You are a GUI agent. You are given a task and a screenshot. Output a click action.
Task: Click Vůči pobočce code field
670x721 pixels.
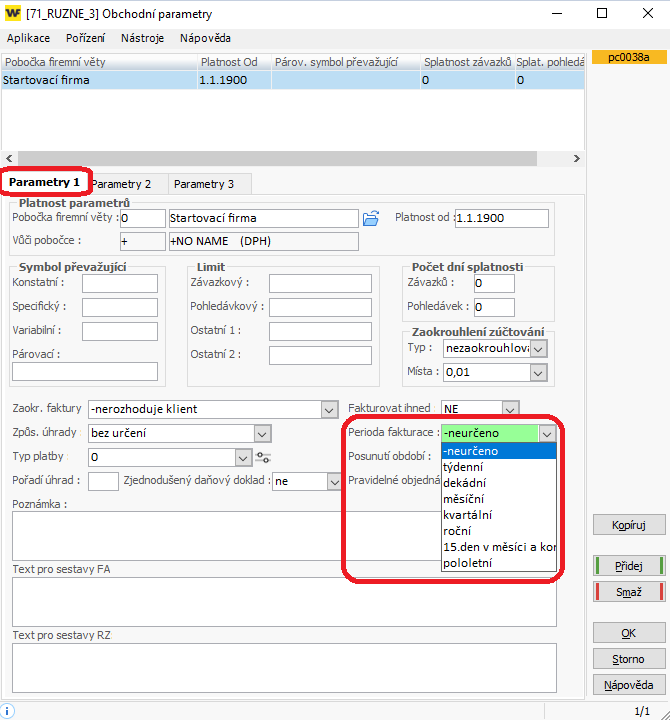143,241
